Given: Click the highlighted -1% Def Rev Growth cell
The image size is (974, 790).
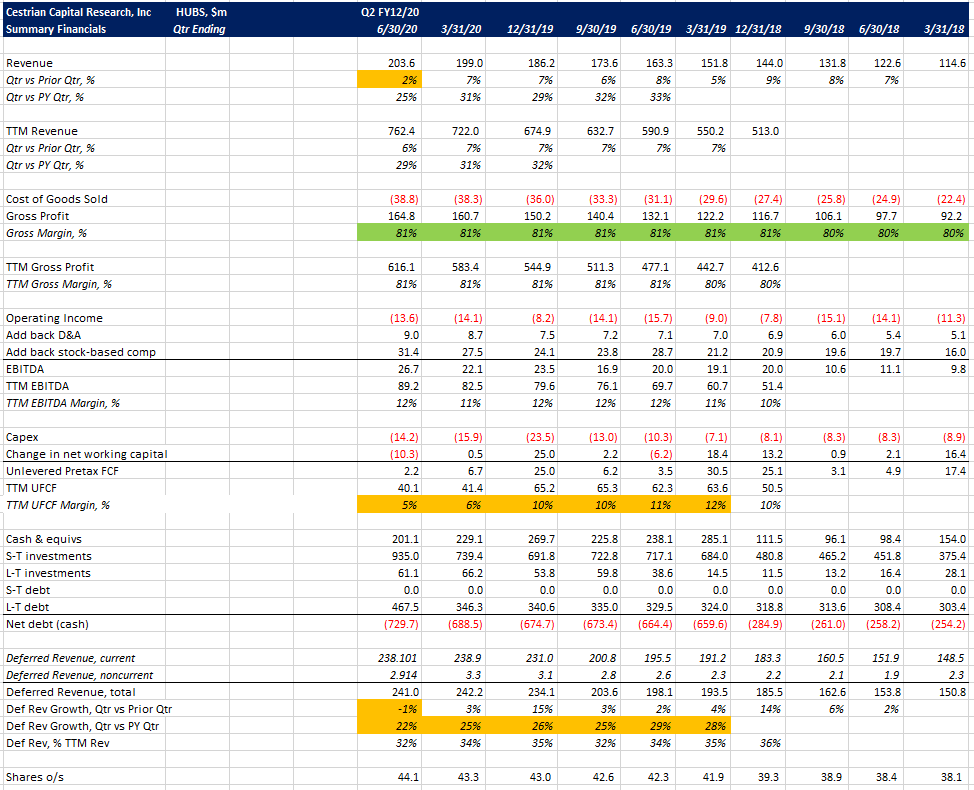Looking at the screenshot, I should tap(390, 708).
